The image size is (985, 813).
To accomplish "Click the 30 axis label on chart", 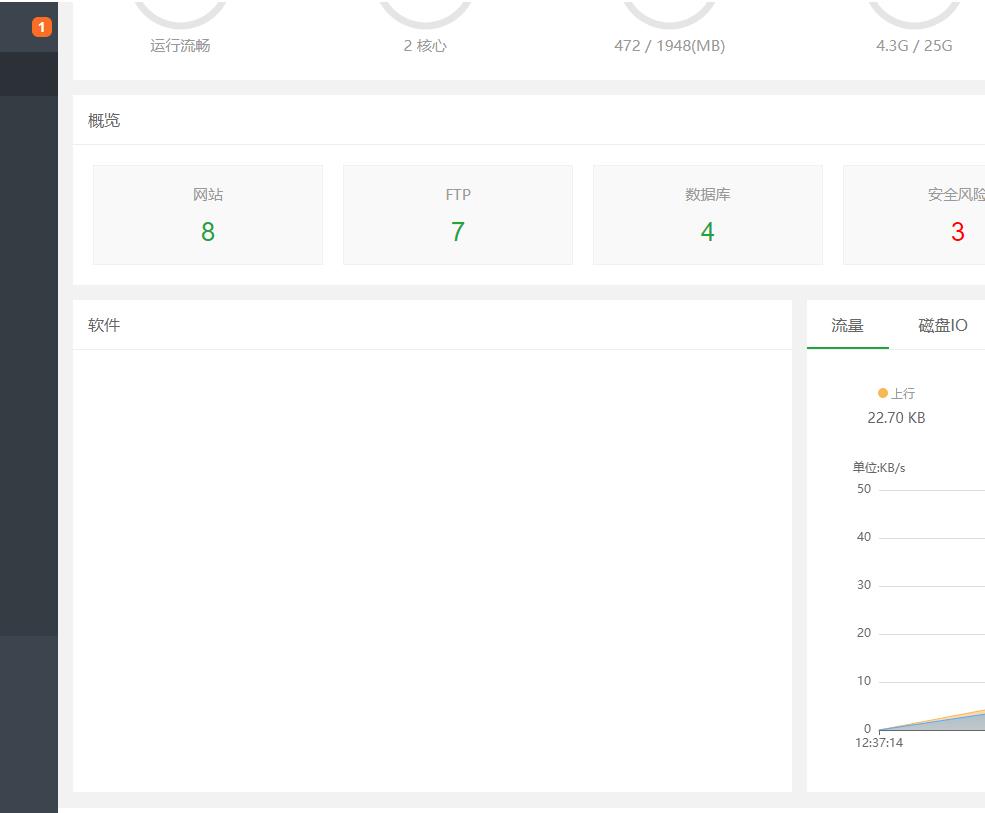I will point(864,585).
